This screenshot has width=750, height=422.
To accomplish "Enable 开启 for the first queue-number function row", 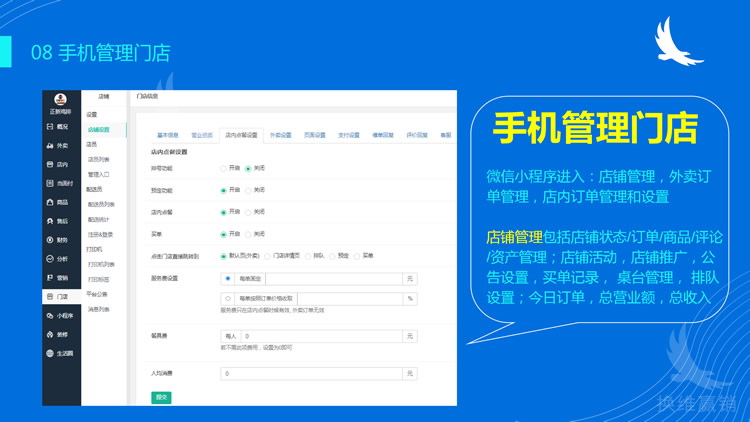I will point(223,168).
